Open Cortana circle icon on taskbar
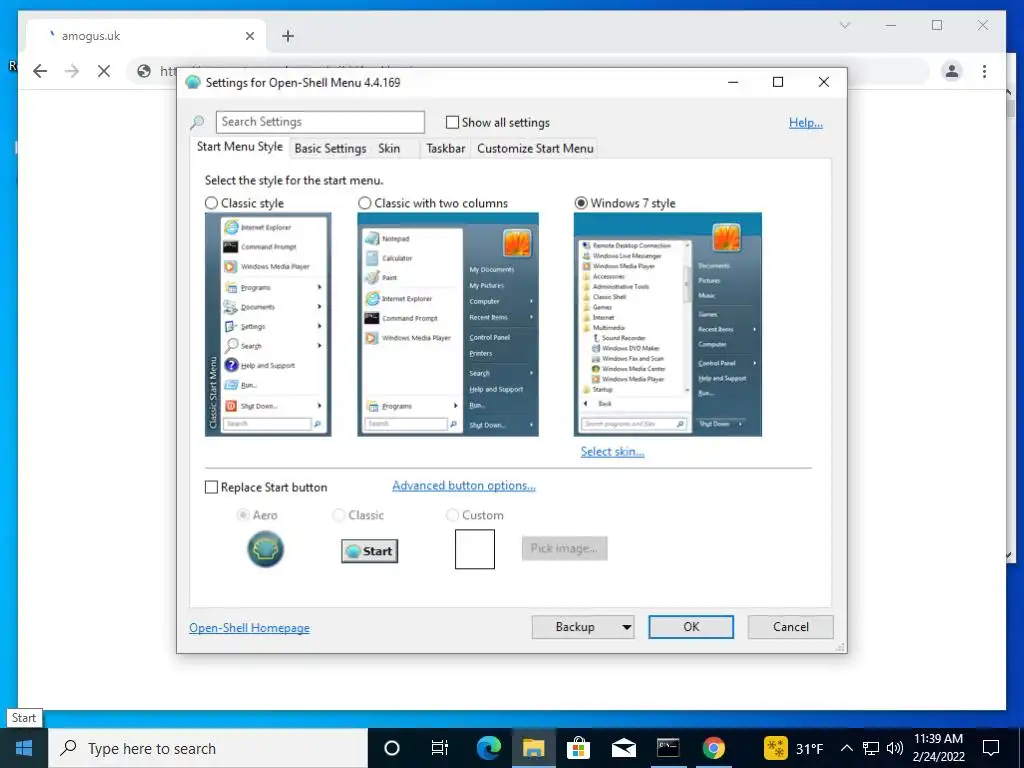 [x=392, y=748]
